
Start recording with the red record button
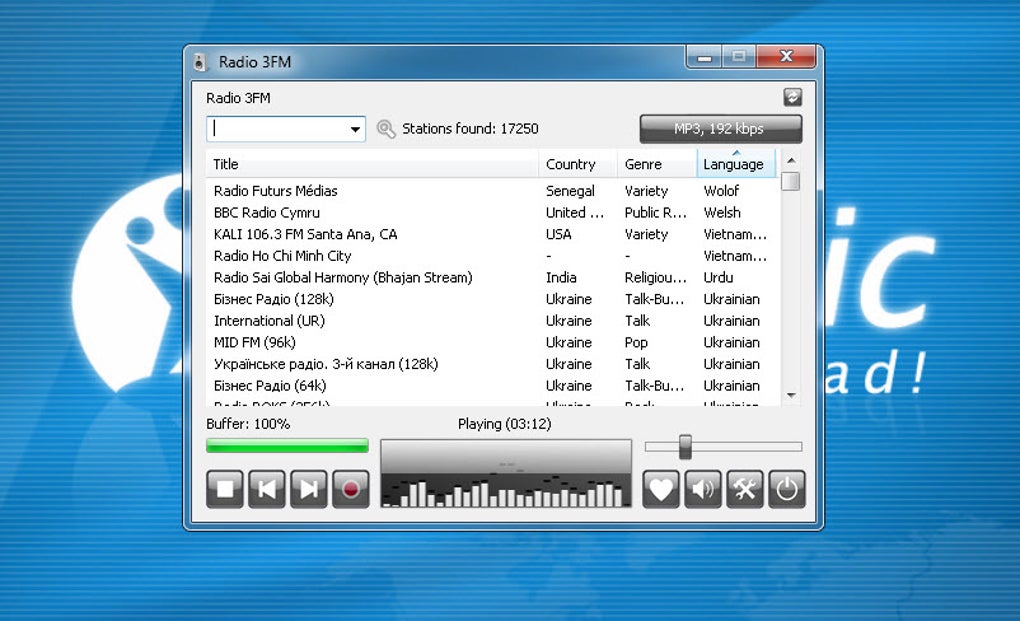(351, 489)
